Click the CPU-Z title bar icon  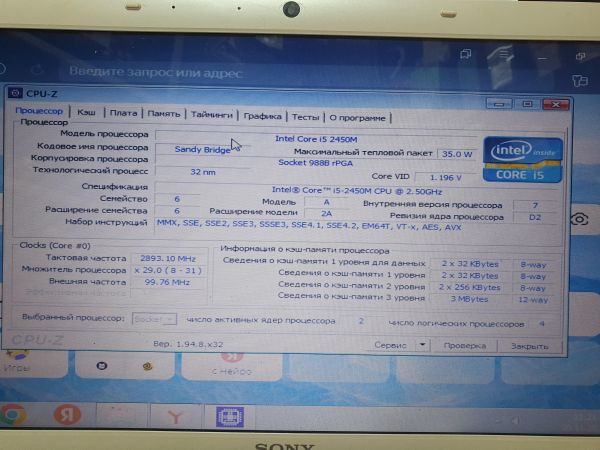tap(15, 93)
